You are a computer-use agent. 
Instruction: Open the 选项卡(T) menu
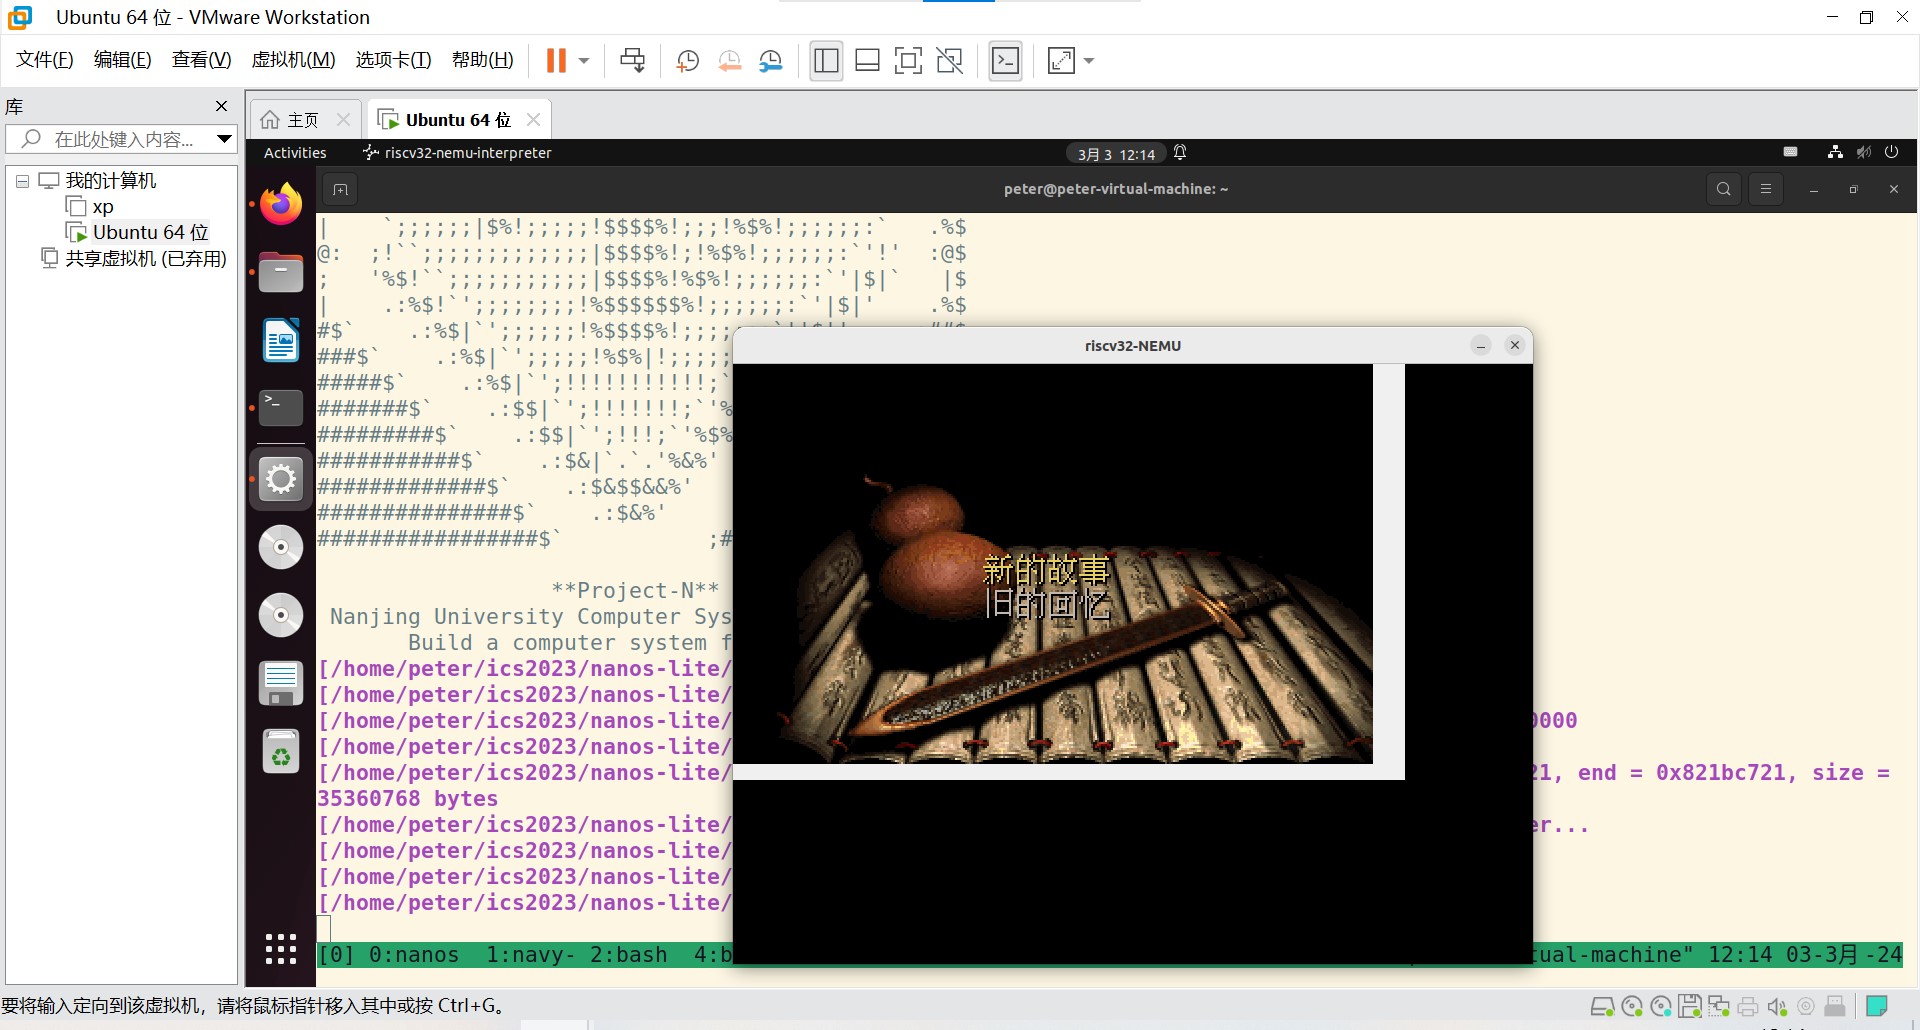pyautogui.click(x=393, y=60)
